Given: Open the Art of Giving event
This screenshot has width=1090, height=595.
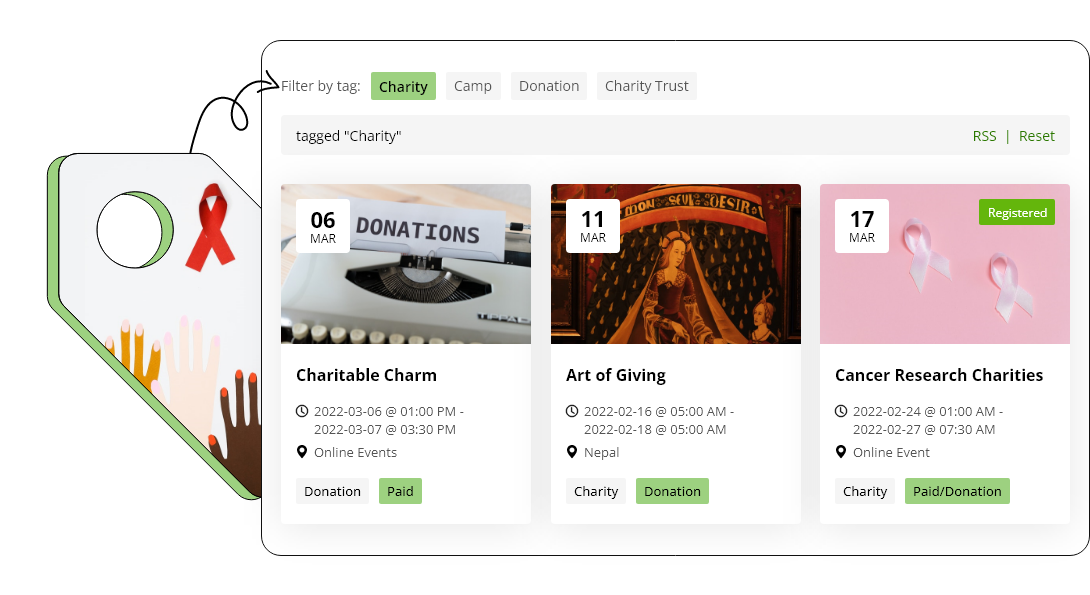Looking at the screenshot, I should pyautogui.click(x=616, y=375).
